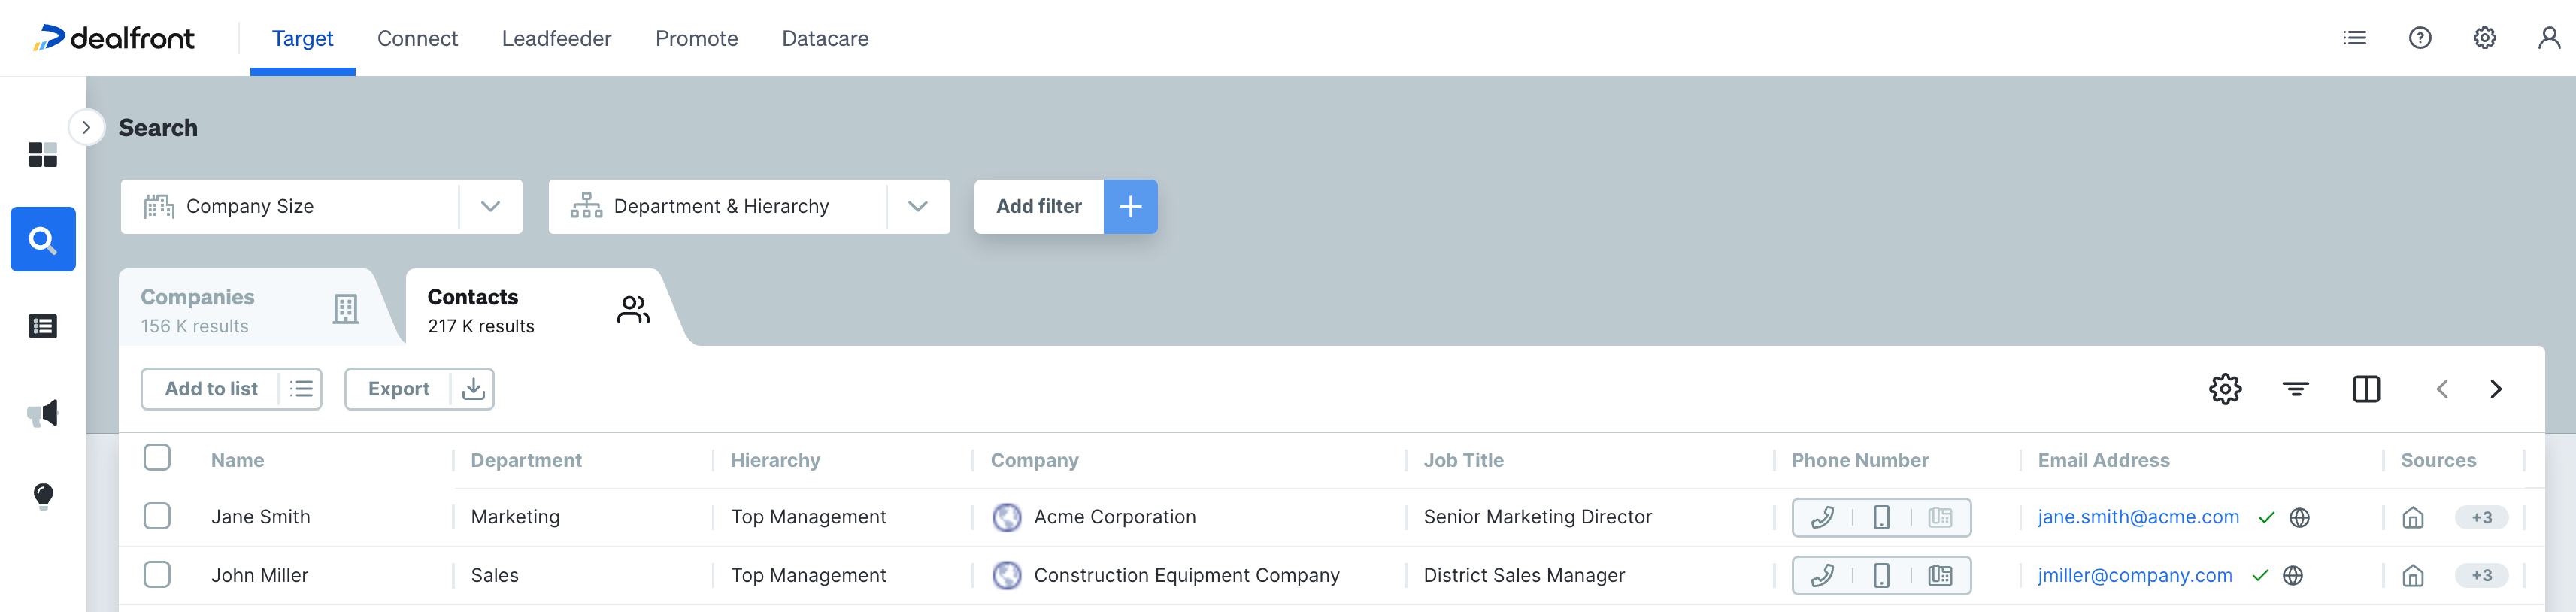Click the table settings gear icon
Image resolution: width=2576 pixels, height=612 pixels.
click(2225, 389)
